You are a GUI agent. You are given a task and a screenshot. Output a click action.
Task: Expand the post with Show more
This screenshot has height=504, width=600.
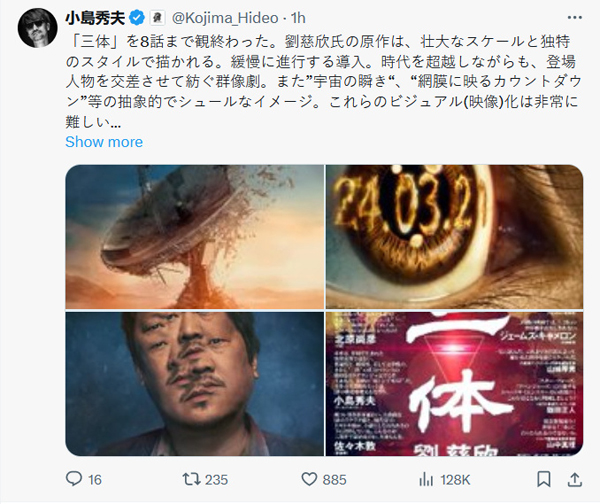(104, 142)
